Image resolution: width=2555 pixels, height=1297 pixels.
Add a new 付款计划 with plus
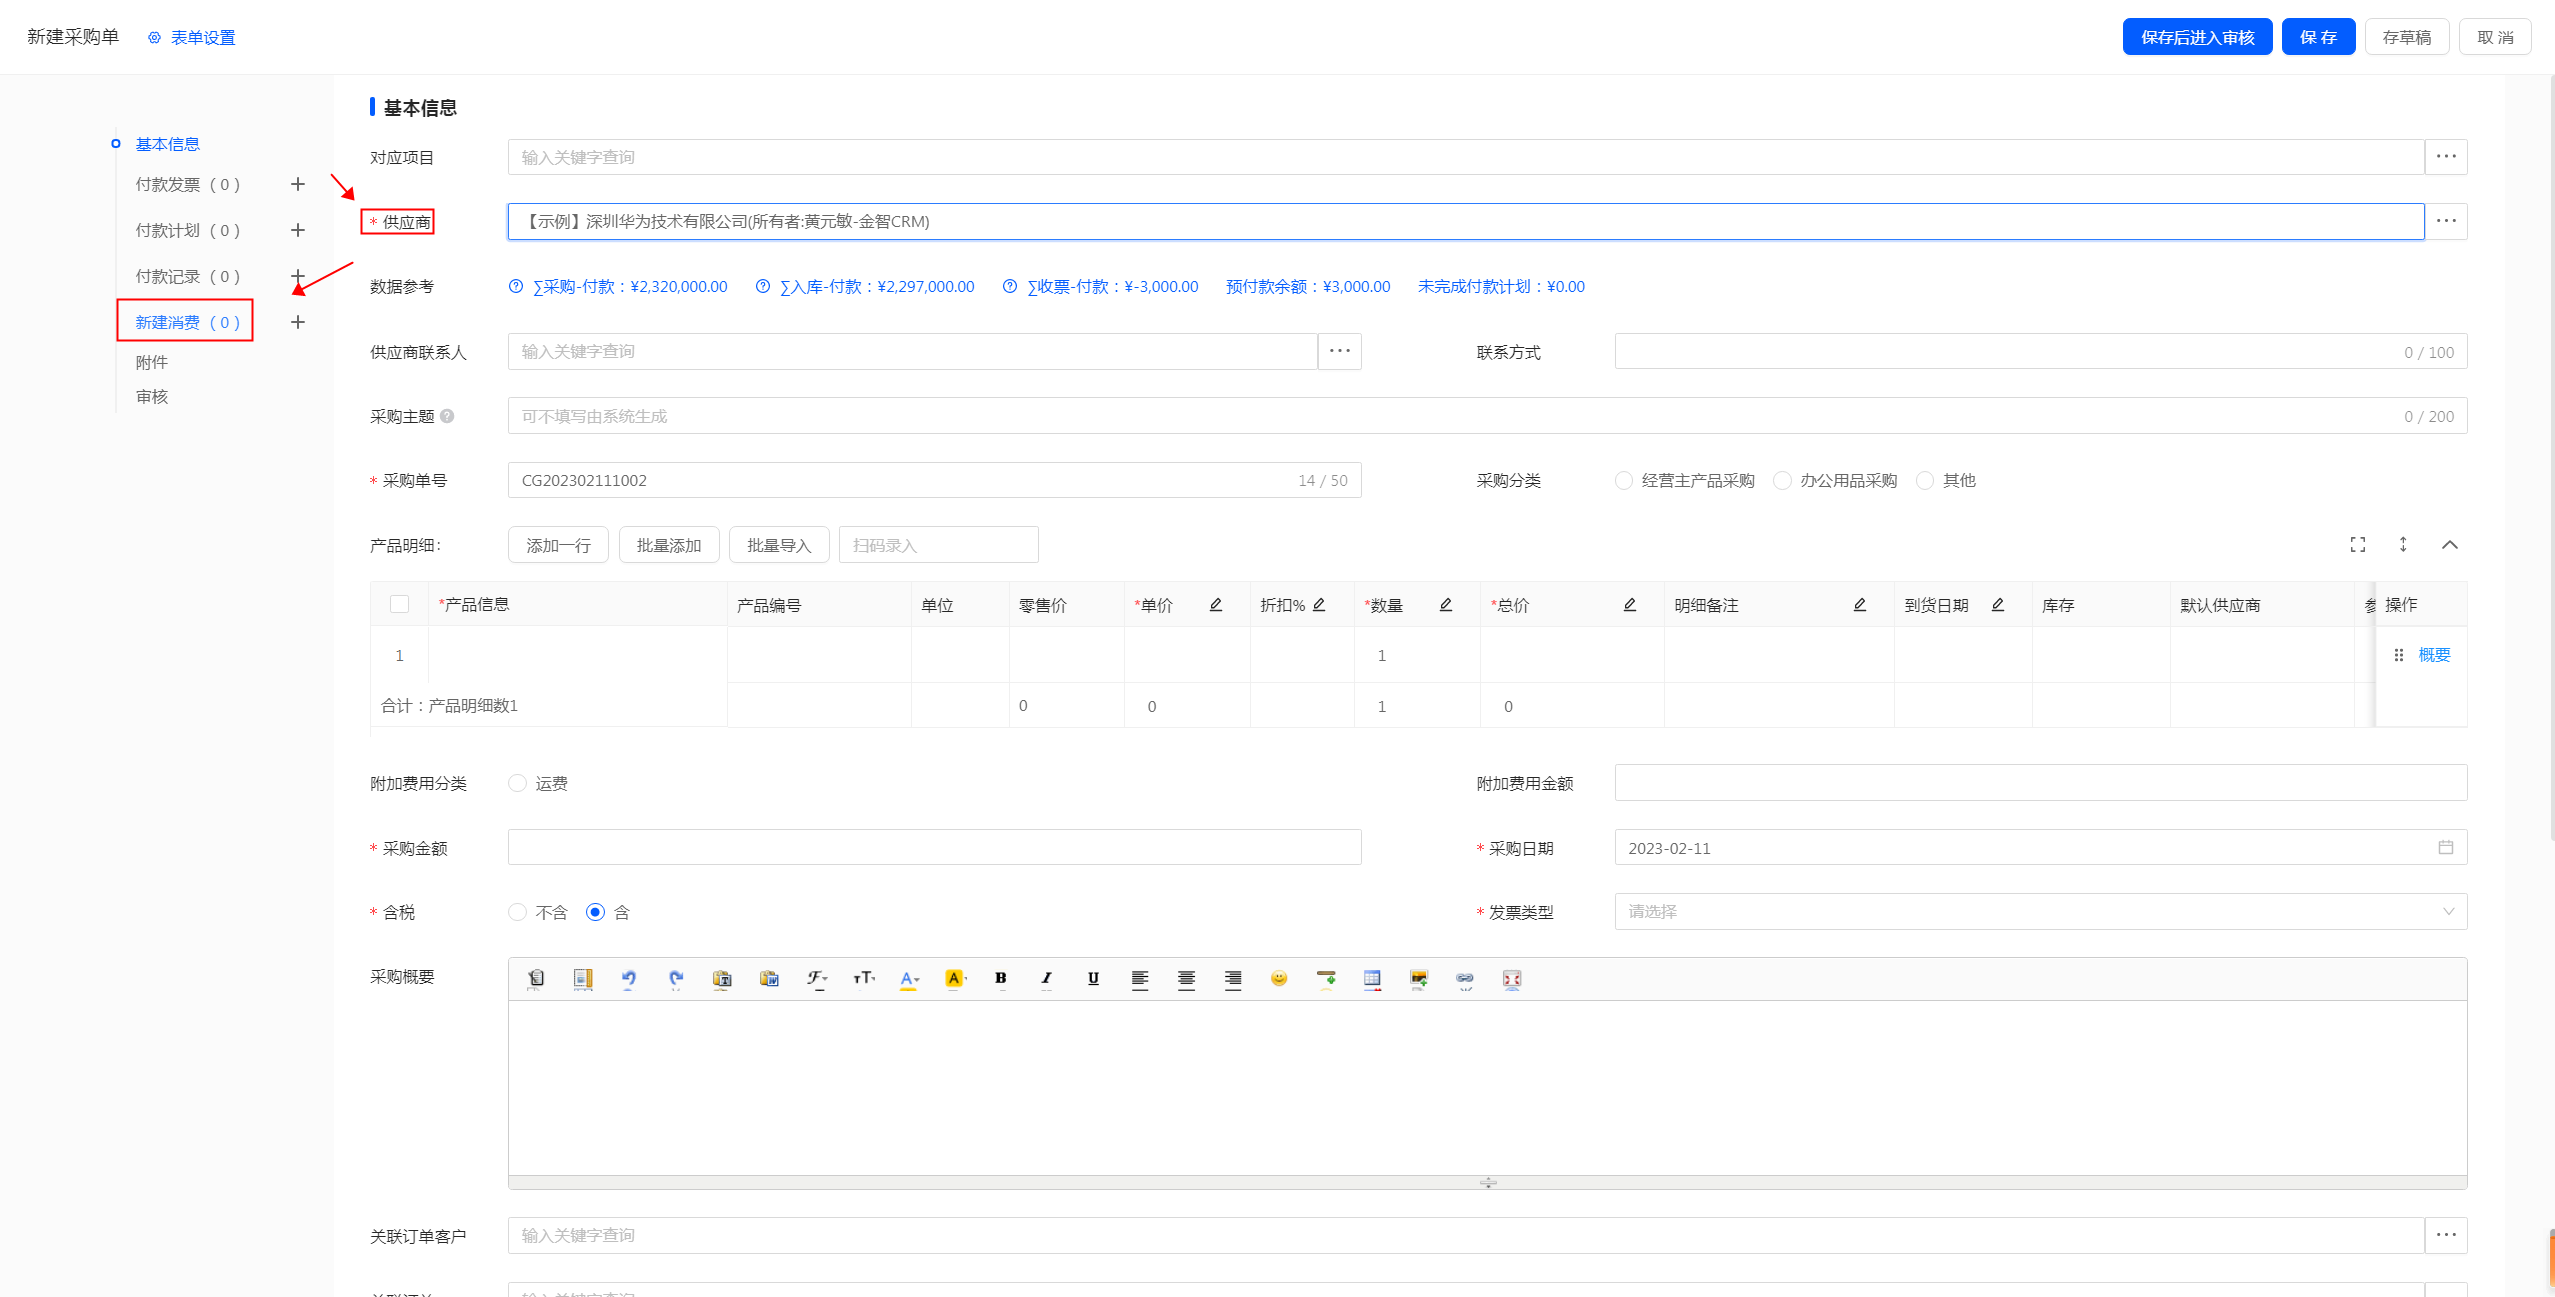click(297, 230)
